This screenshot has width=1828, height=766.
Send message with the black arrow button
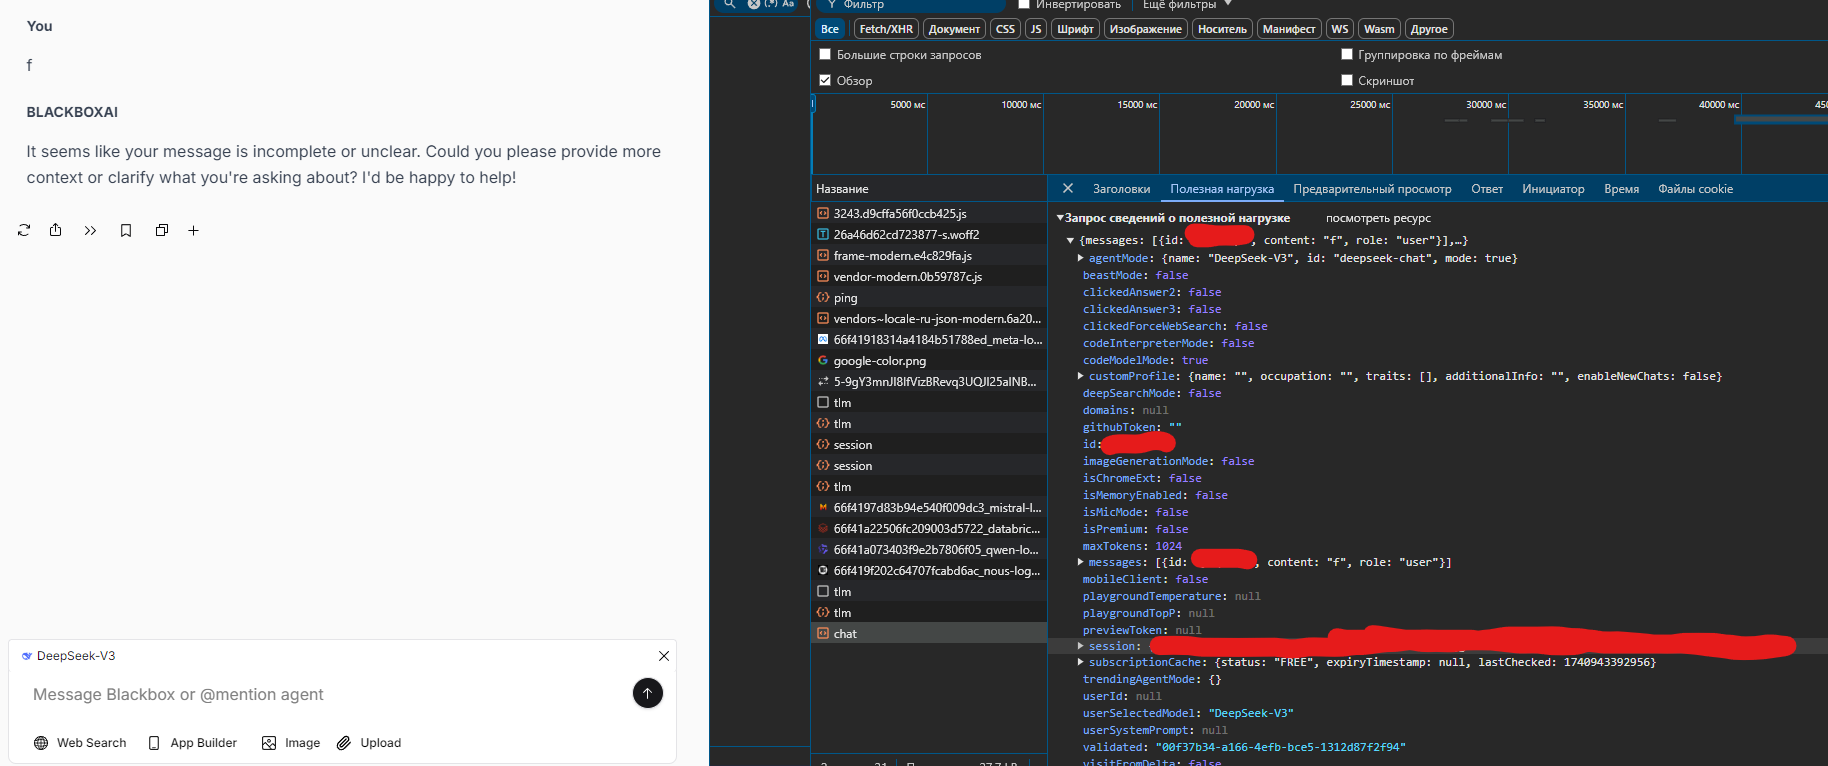pos(648,693)
